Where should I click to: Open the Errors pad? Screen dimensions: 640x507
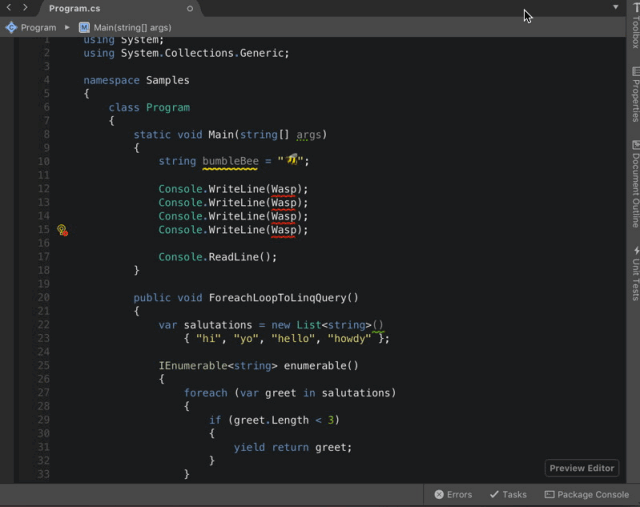[453, 494]
